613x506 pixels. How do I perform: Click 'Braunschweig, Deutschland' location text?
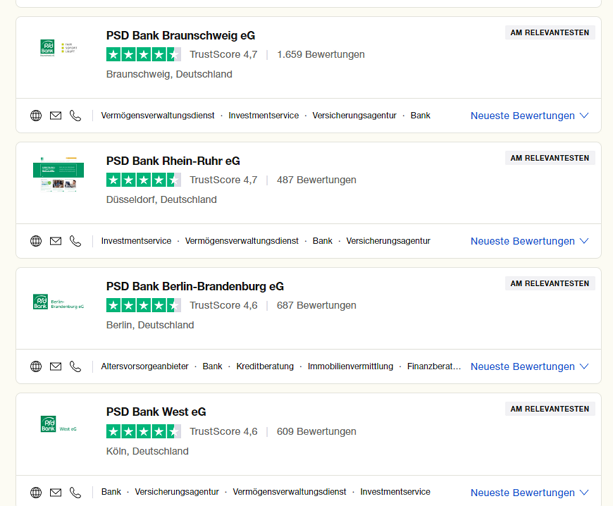[169, 74]
